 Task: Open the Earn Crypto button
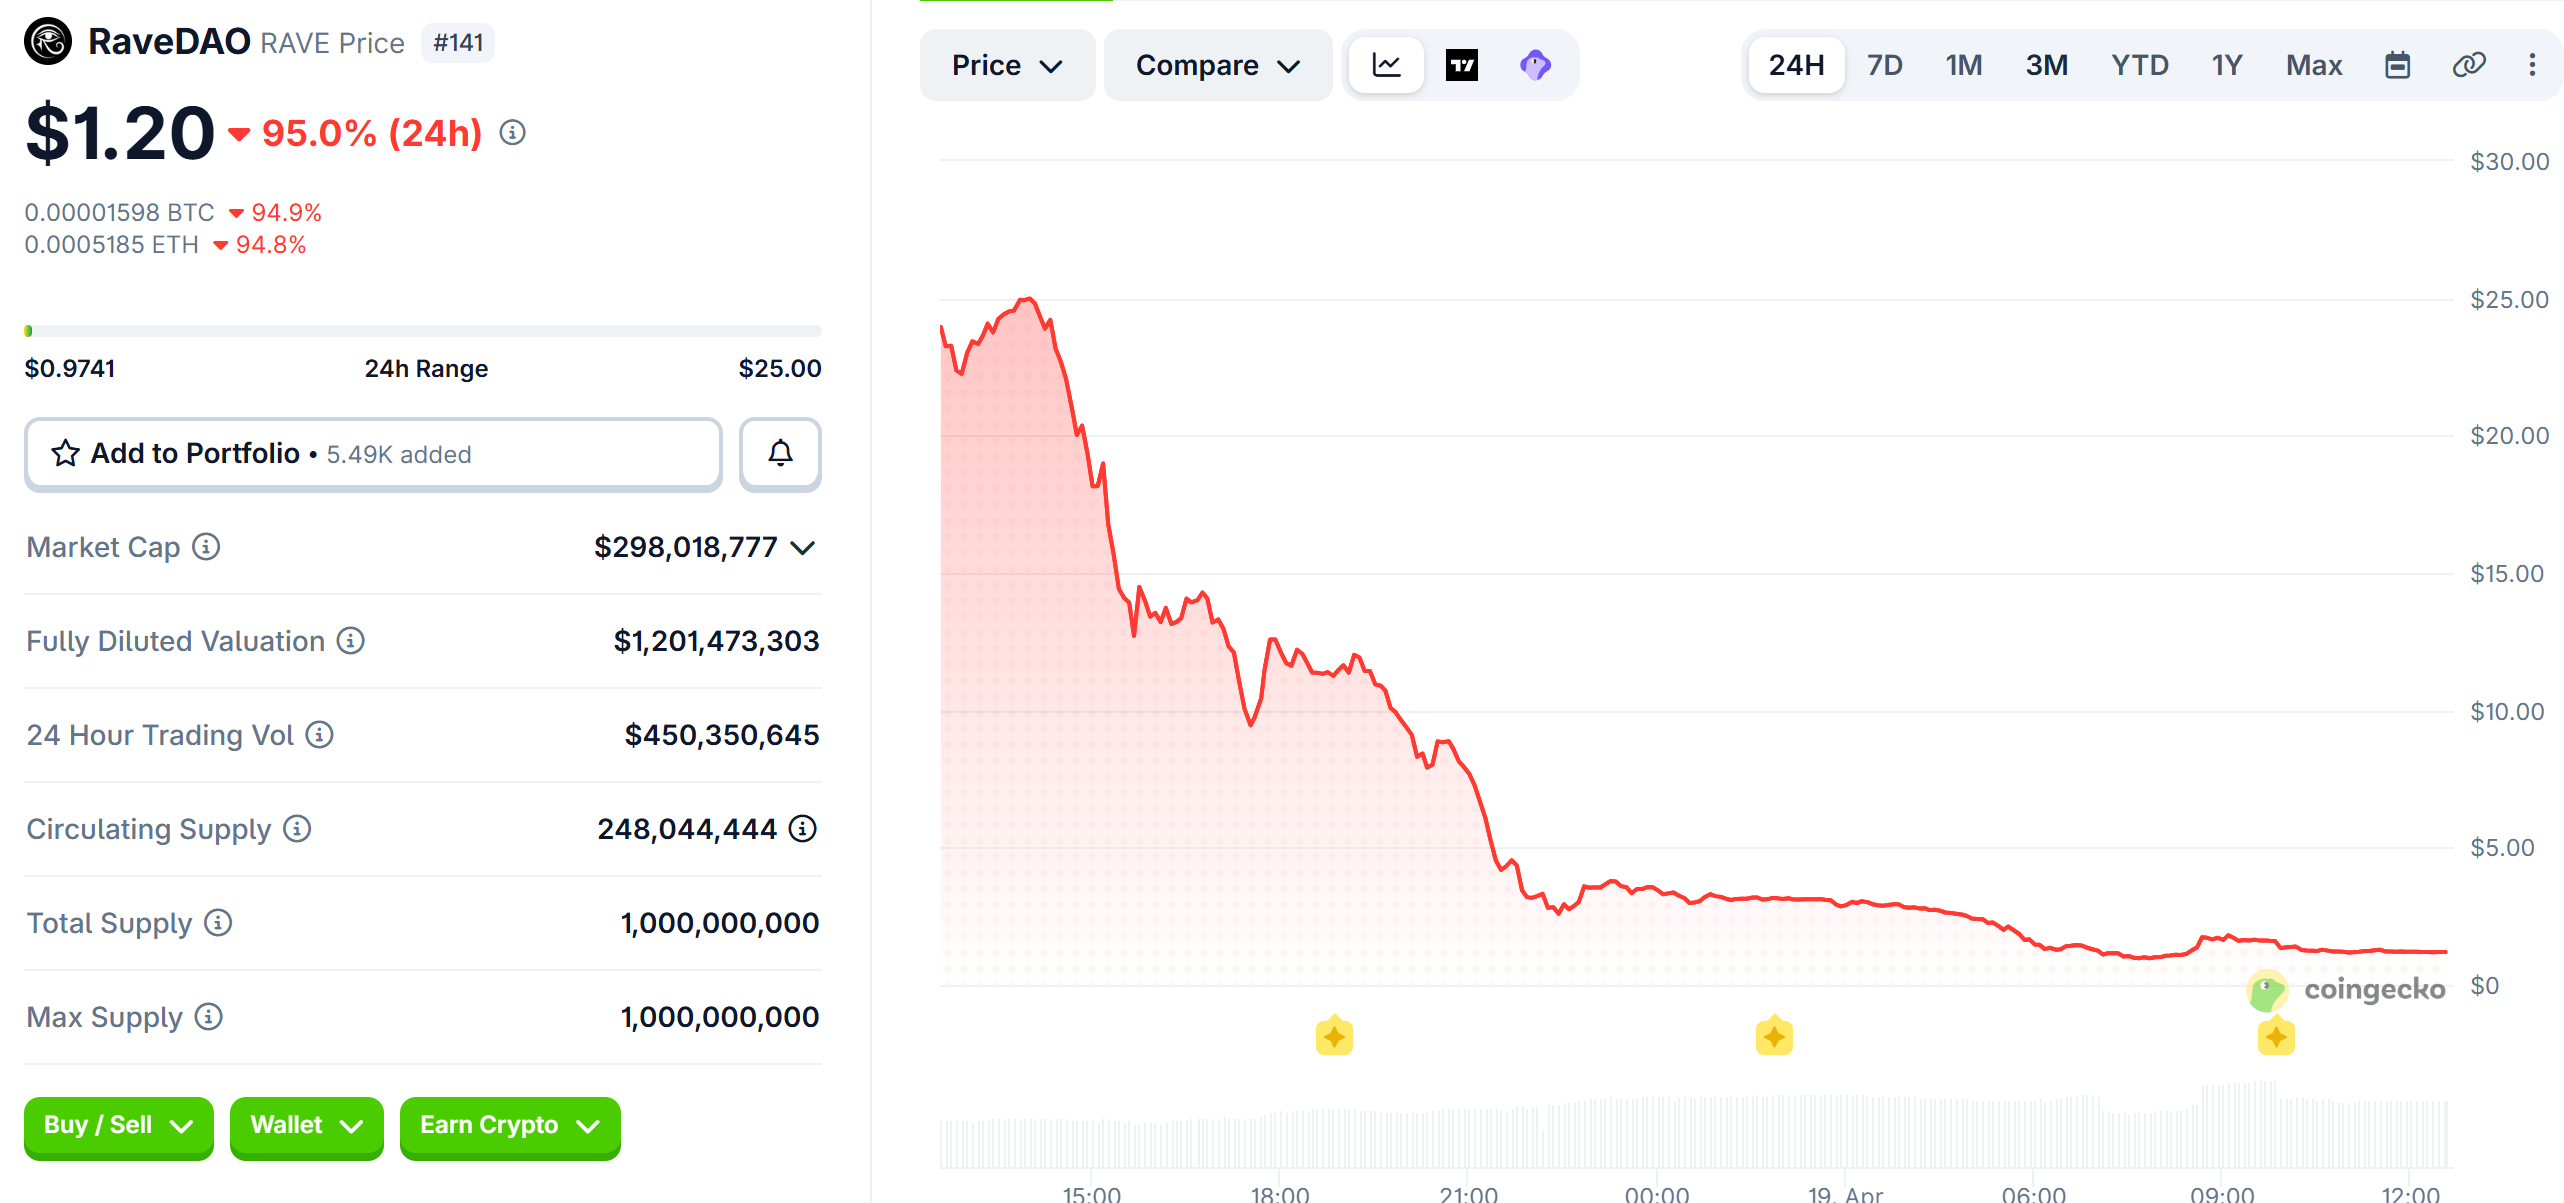tap(509, 1127)
